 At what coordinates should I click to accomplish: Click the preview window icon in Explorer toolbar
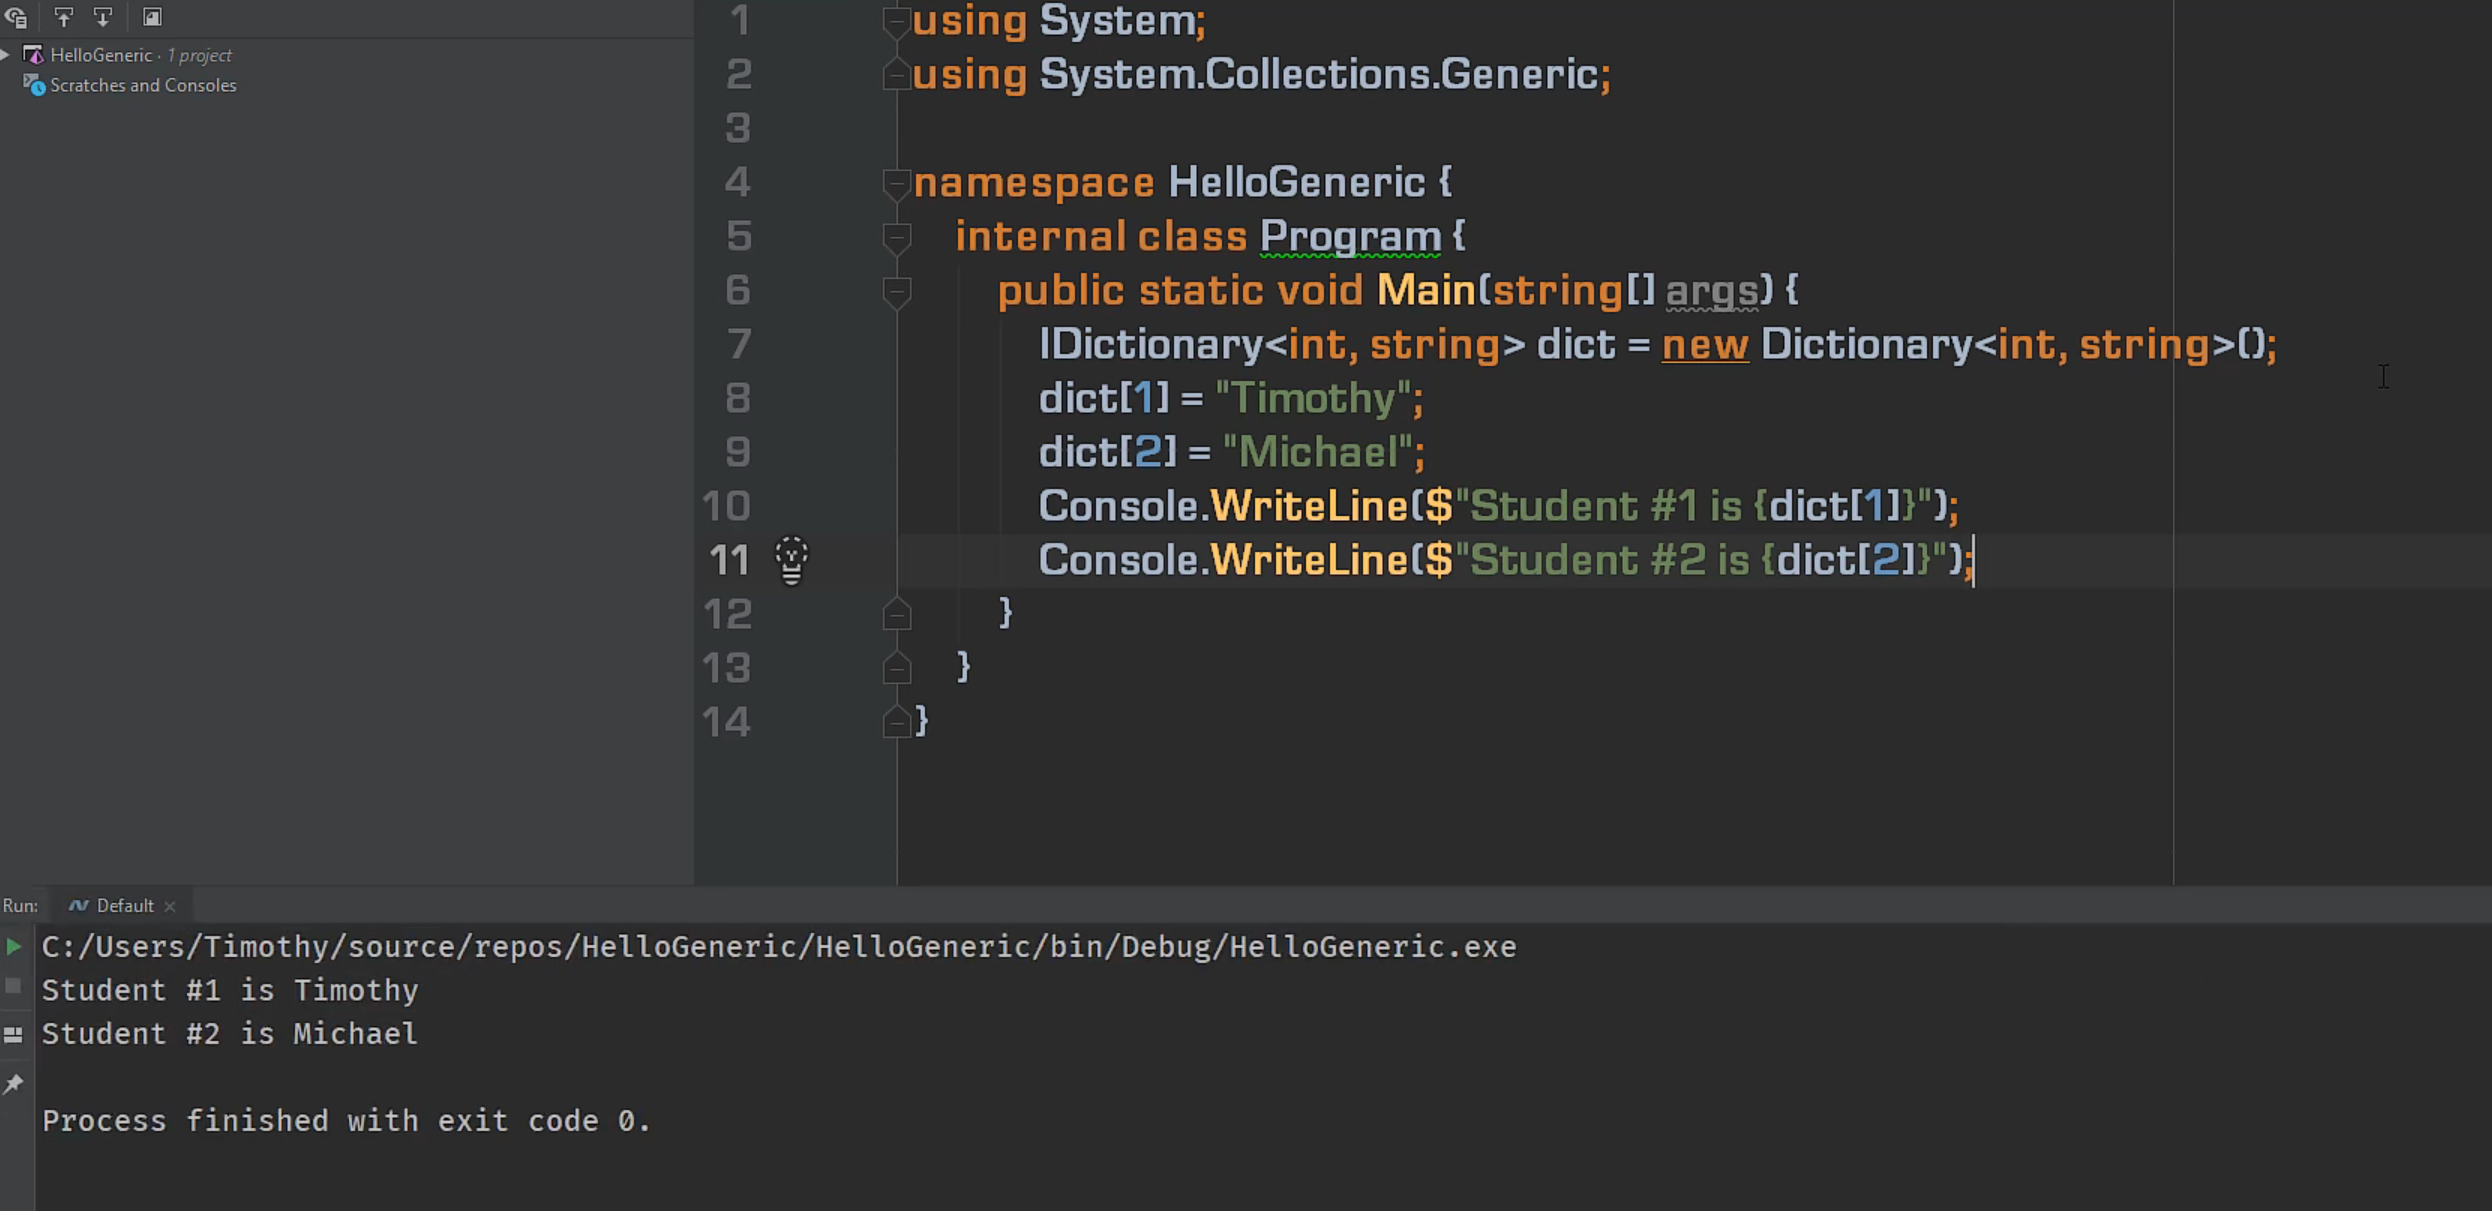(x=152, y=17)
